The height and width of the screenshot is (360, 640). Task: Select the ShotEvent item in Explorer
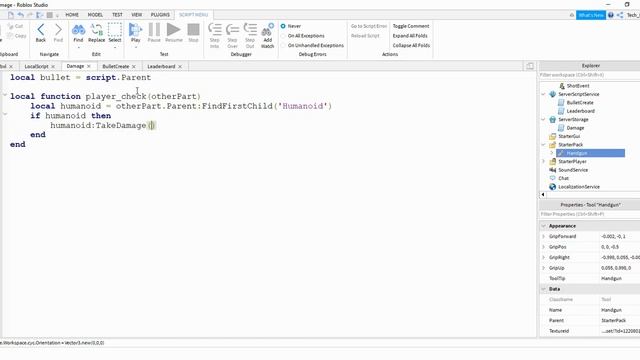click(578, 86)
